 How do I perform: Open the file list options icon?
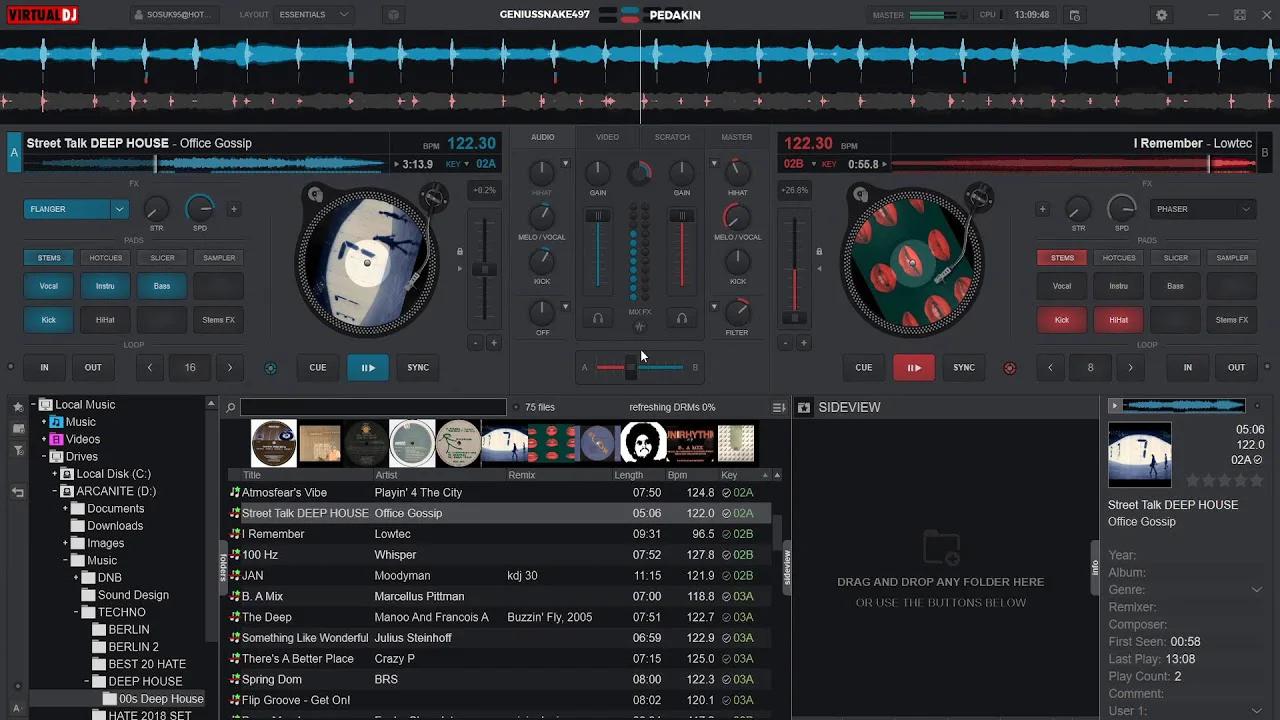pos(778,407)
